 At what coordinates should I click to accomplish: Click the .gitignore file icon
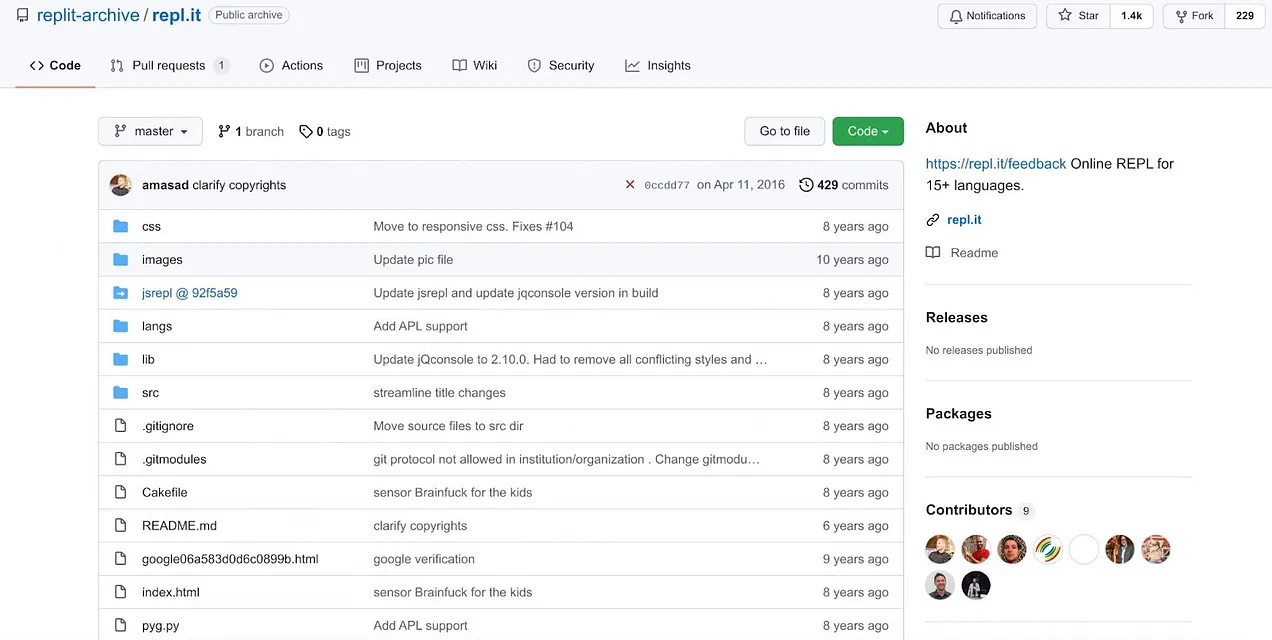(x=121, y=426)
